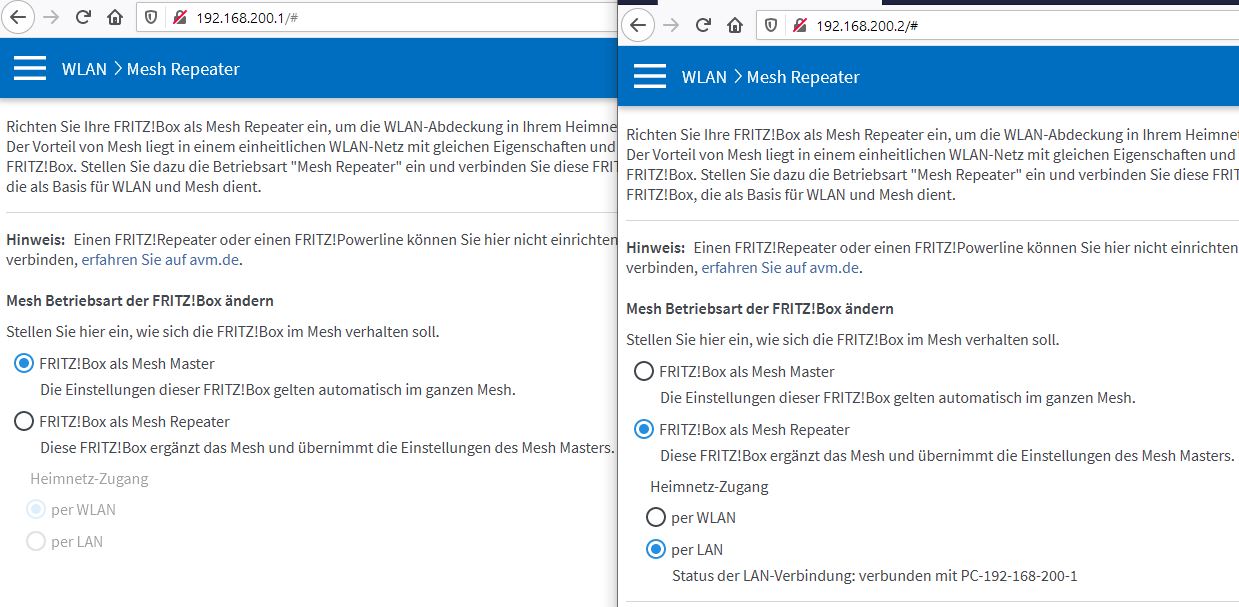Reload the 192.168.200.1 page
The width and height of the screenshot is (1239, 607).
click(x=83, y=17)
